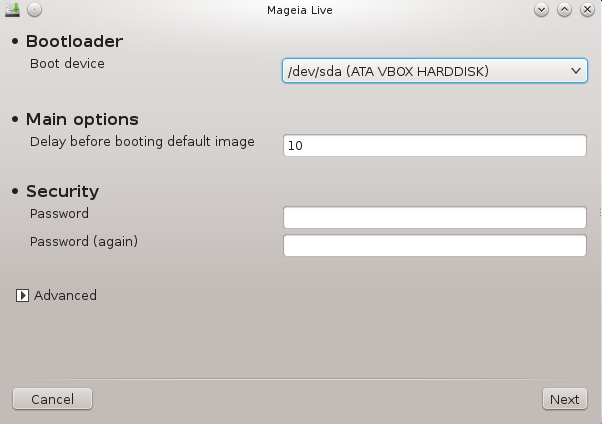This screenshot has width=602, height=424.
Task: Click into the Password (again) field
Action: tap(435, 245)
